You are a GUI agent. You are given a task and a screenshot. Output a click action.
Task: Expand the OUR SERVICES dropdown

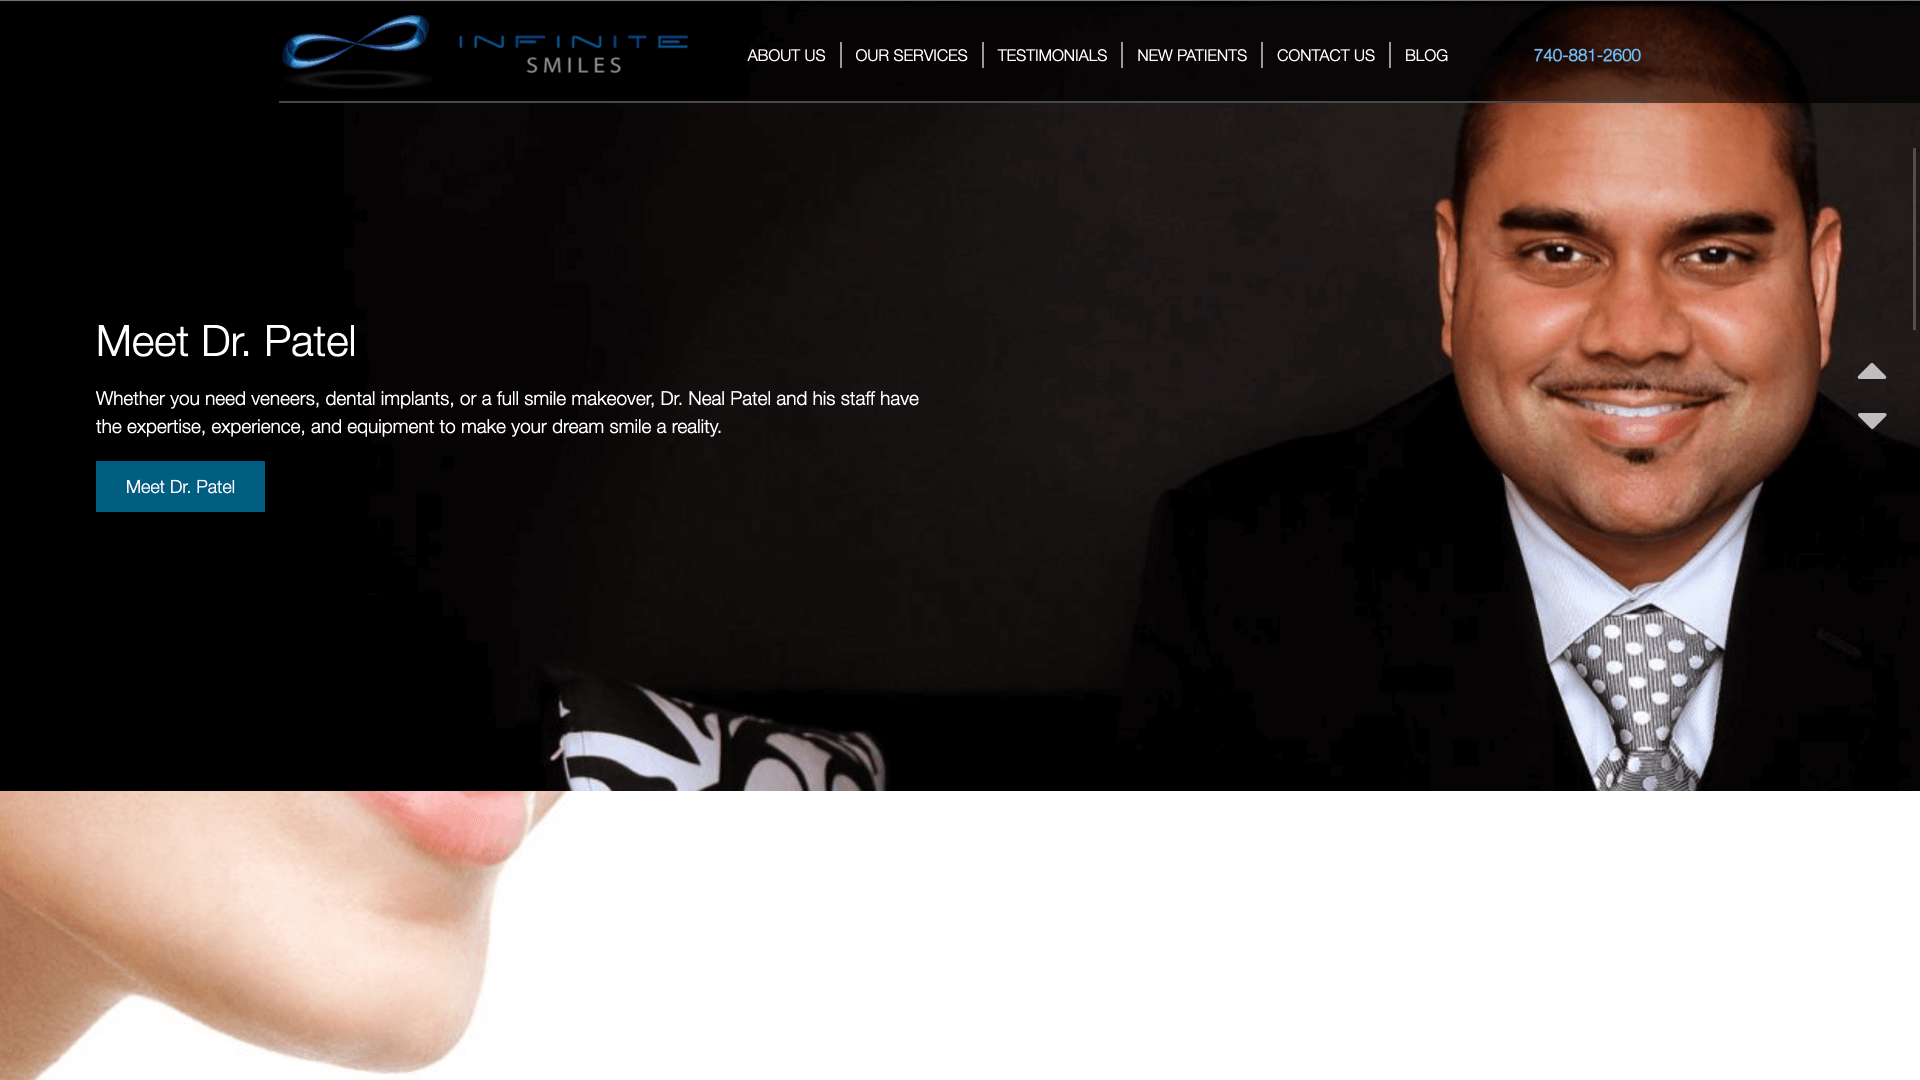pos(911,54)
